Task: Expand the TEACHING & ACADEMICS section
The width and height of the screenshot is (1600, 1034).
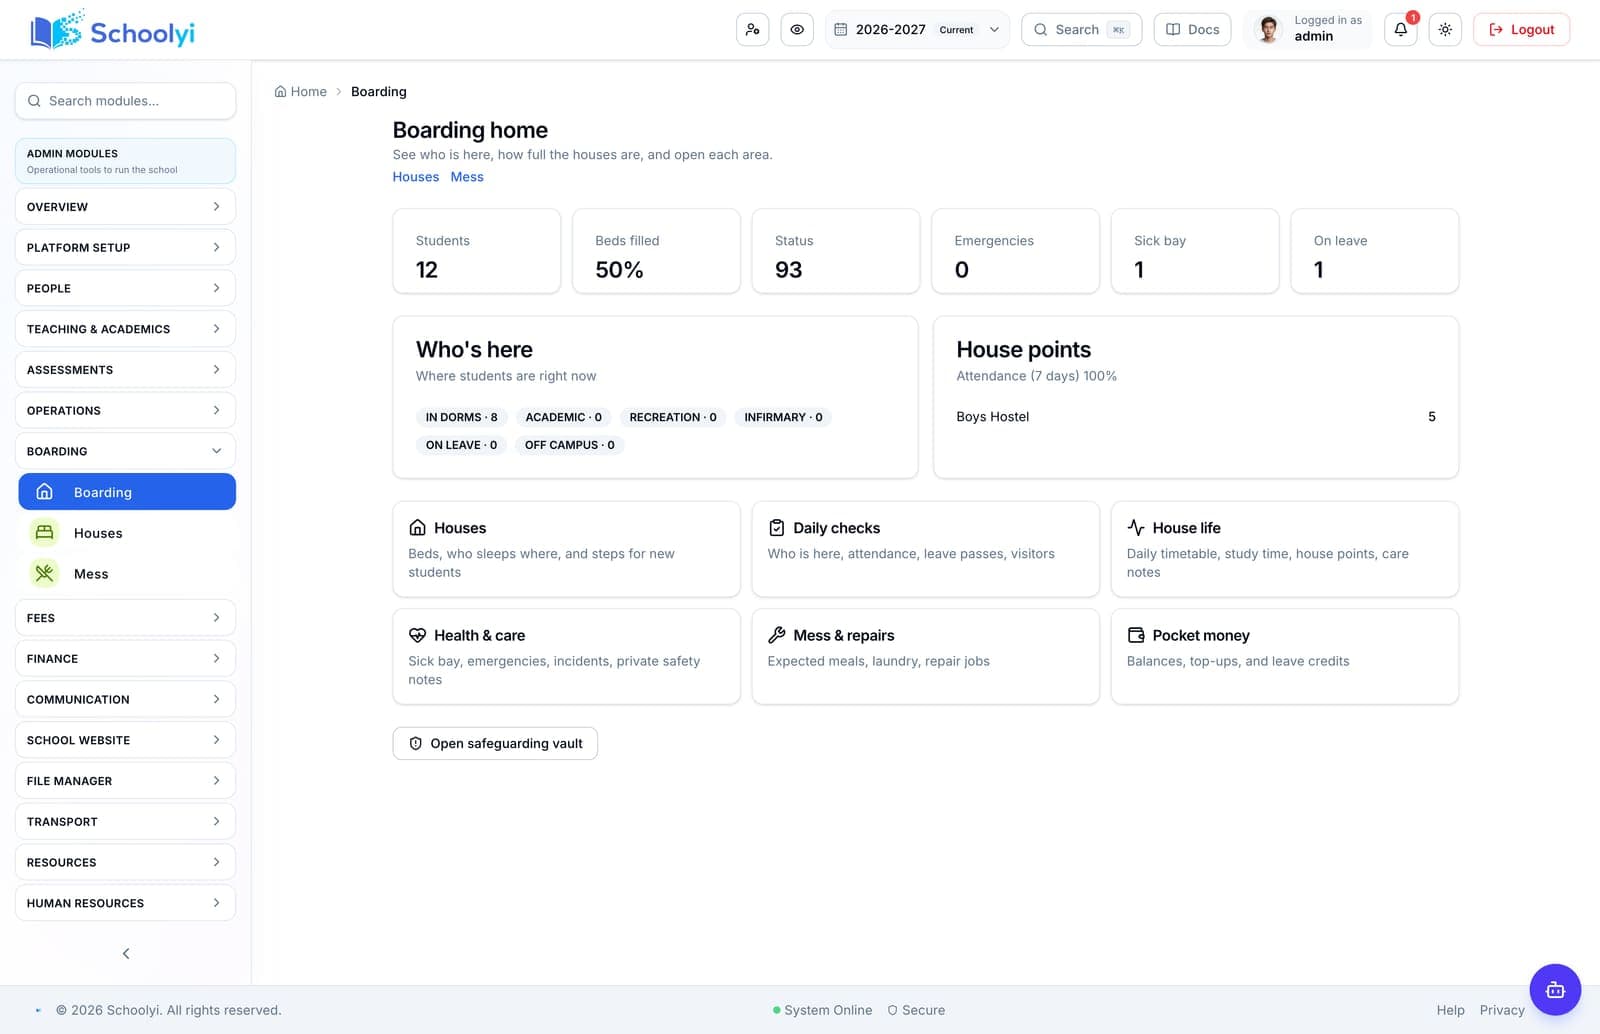Action: click(x=125, y=329)
